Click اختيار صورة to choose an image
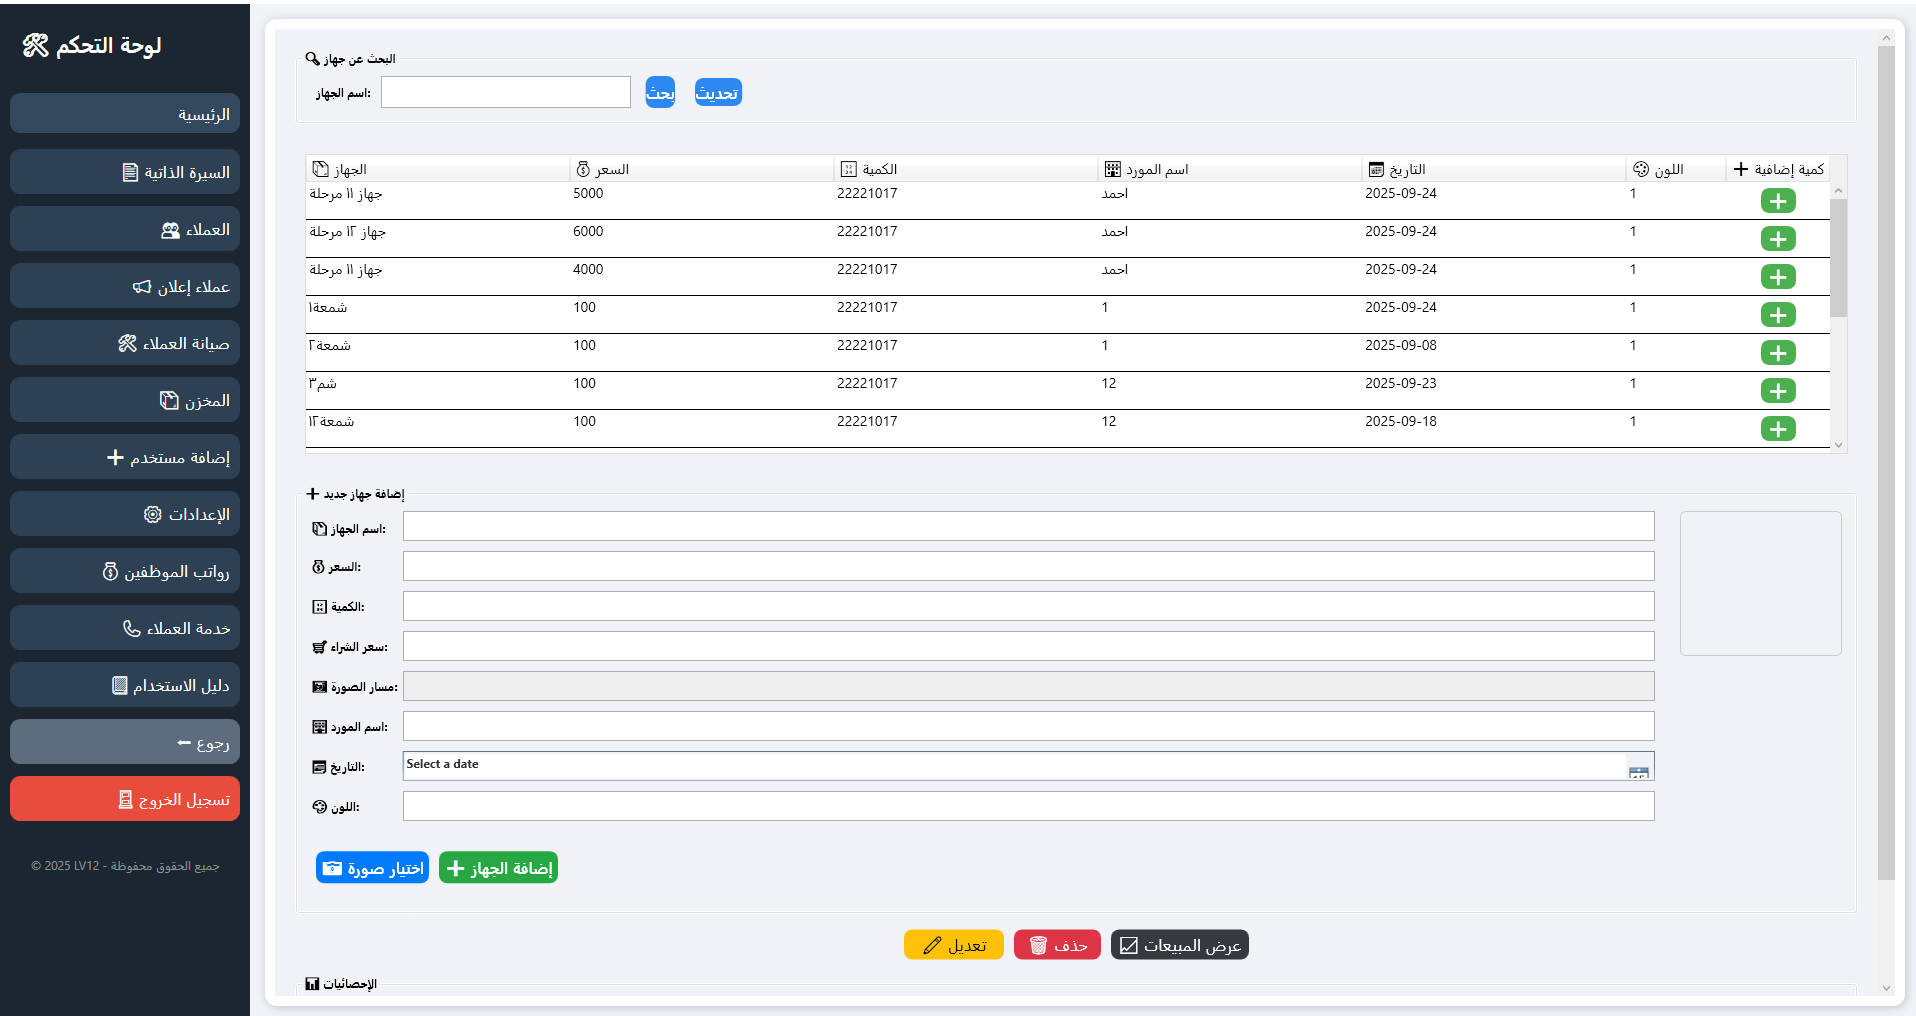This screenshot has height=1016, width=1916. [372, 868]
